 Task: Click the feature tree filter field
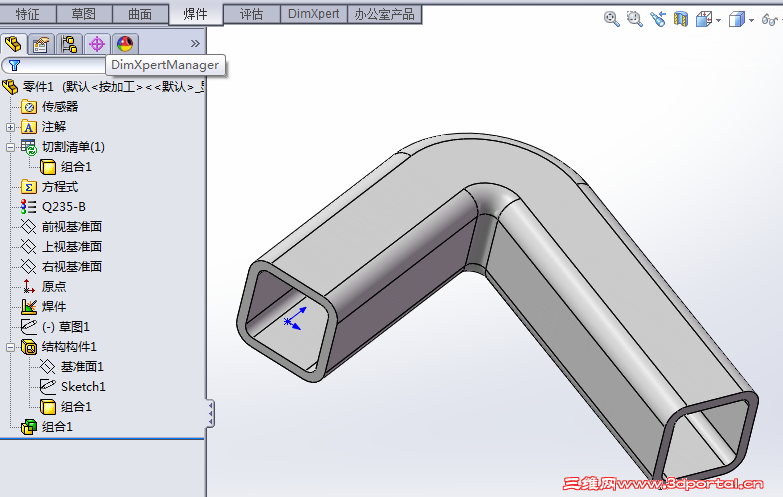pyautogui.click(x=55, y=65)
